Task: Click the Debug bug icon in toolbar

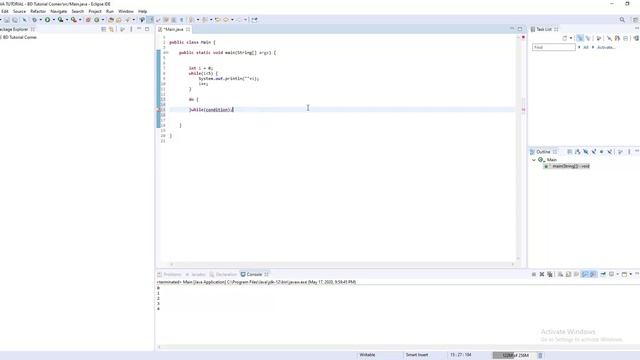Action: pos(34,20)
